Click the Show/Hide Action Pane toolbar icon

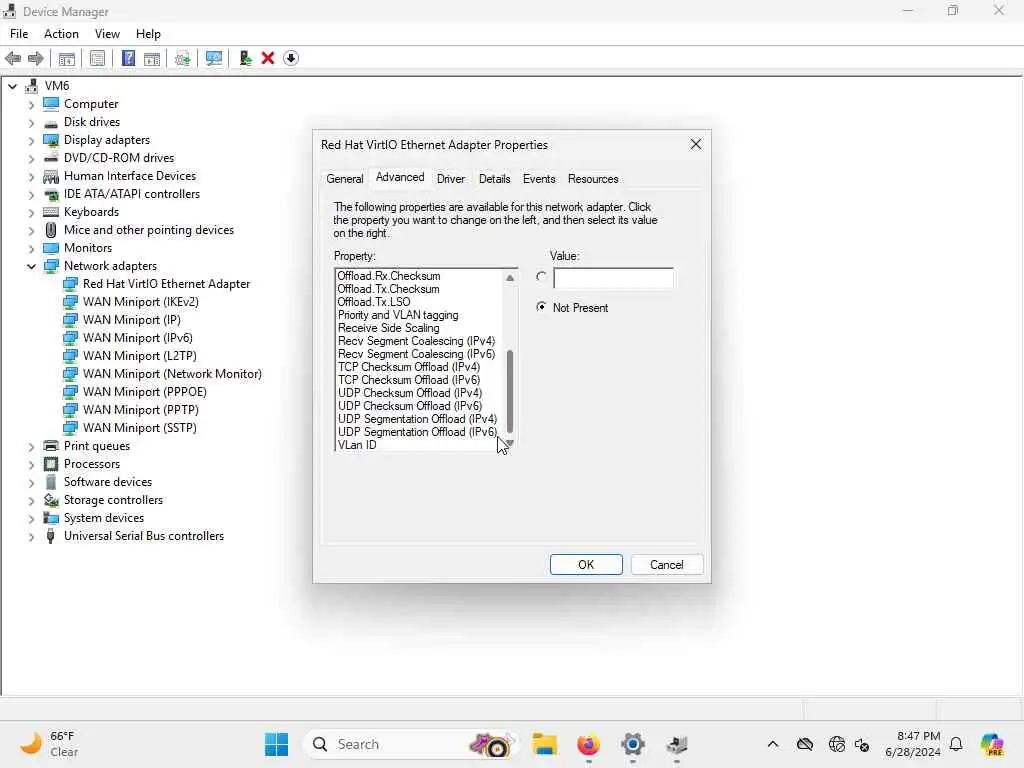(x=152, y=58)
